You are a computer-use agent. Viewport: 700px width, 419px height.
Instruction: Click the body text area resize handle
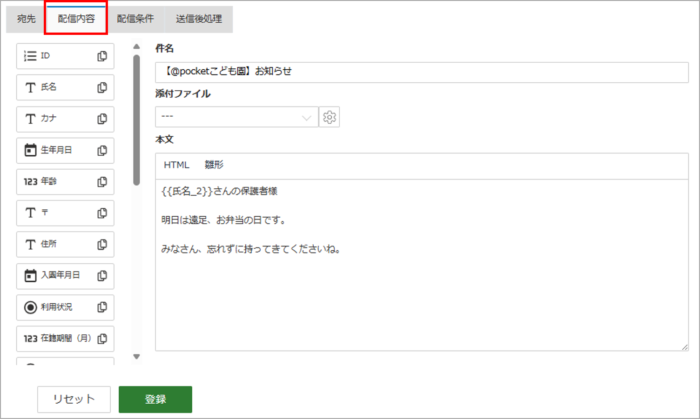click(x=685, y=347)
